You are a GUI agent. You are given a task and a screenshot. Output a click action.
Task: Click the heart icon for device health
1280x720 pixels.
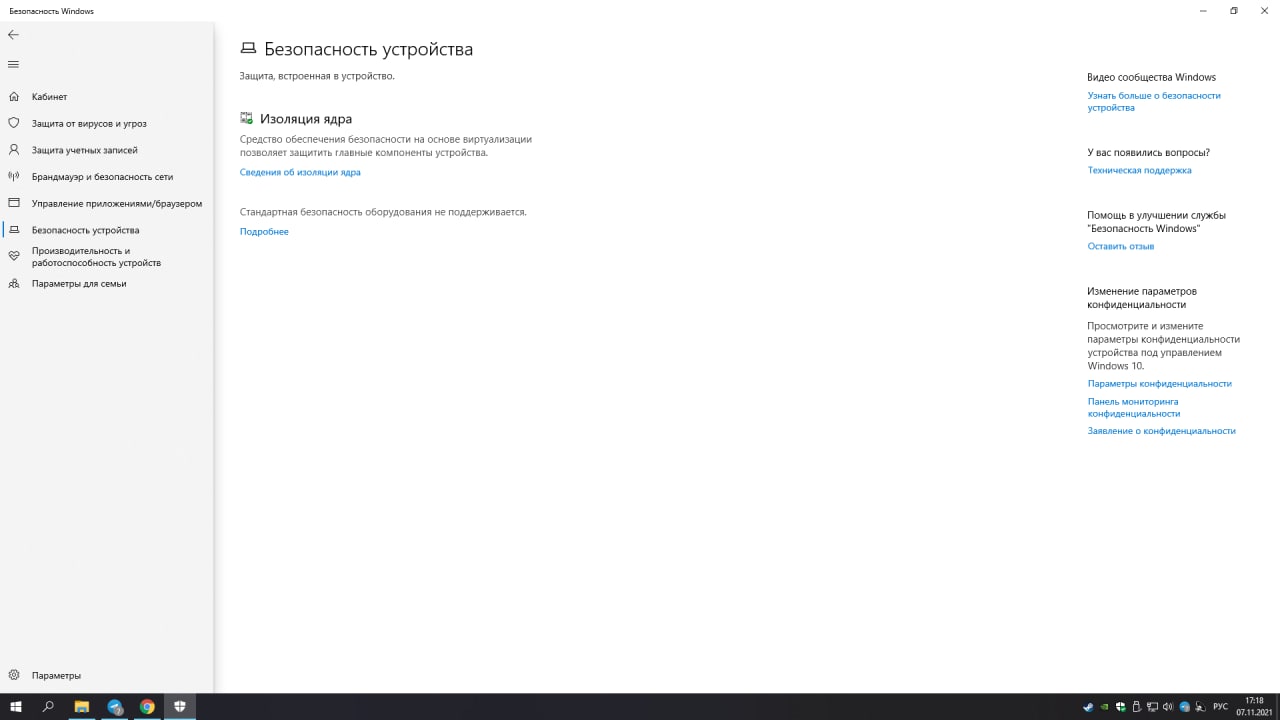coord(14,257)
